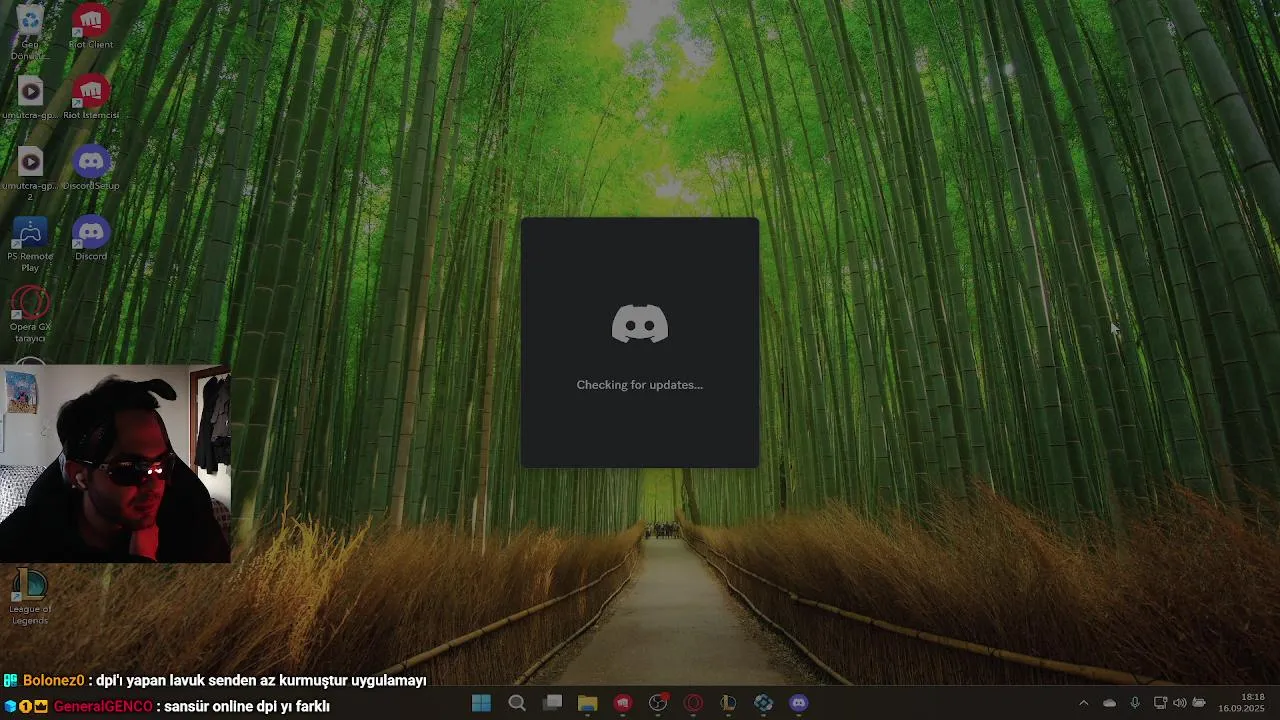Click the 'Checking for updates...' status text
Screen dimensions: 1280x720
[x=640, y=385]
